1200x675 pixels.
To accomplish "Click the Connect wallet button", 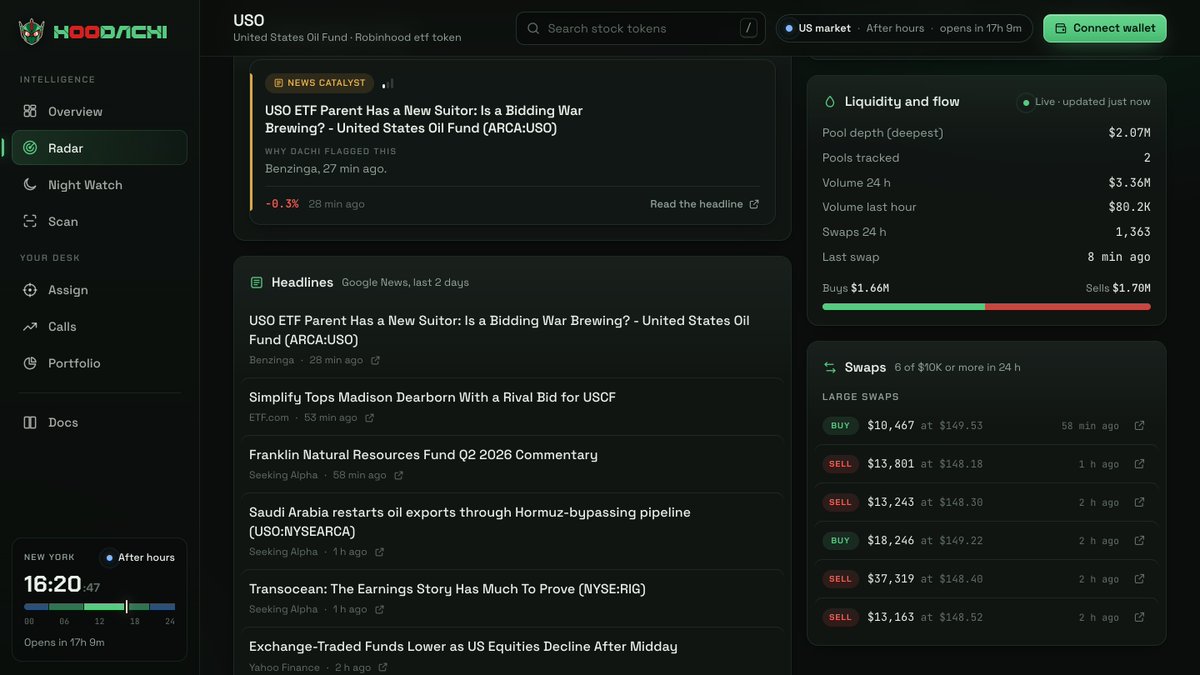I will [1105, 28].
